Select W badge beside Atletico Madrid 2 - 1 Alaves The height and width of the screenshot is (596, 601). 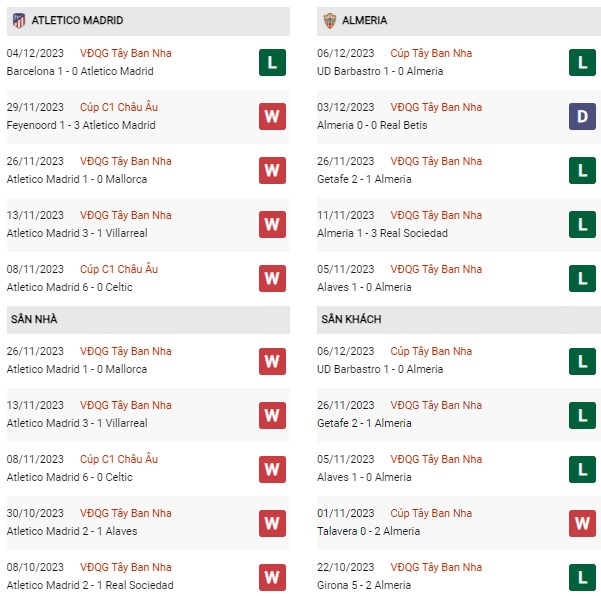coord(272,523)
